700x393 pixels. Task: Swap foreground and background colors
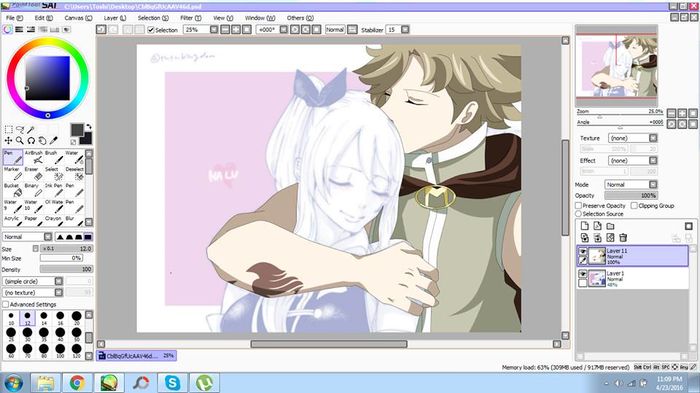(88, 127)
